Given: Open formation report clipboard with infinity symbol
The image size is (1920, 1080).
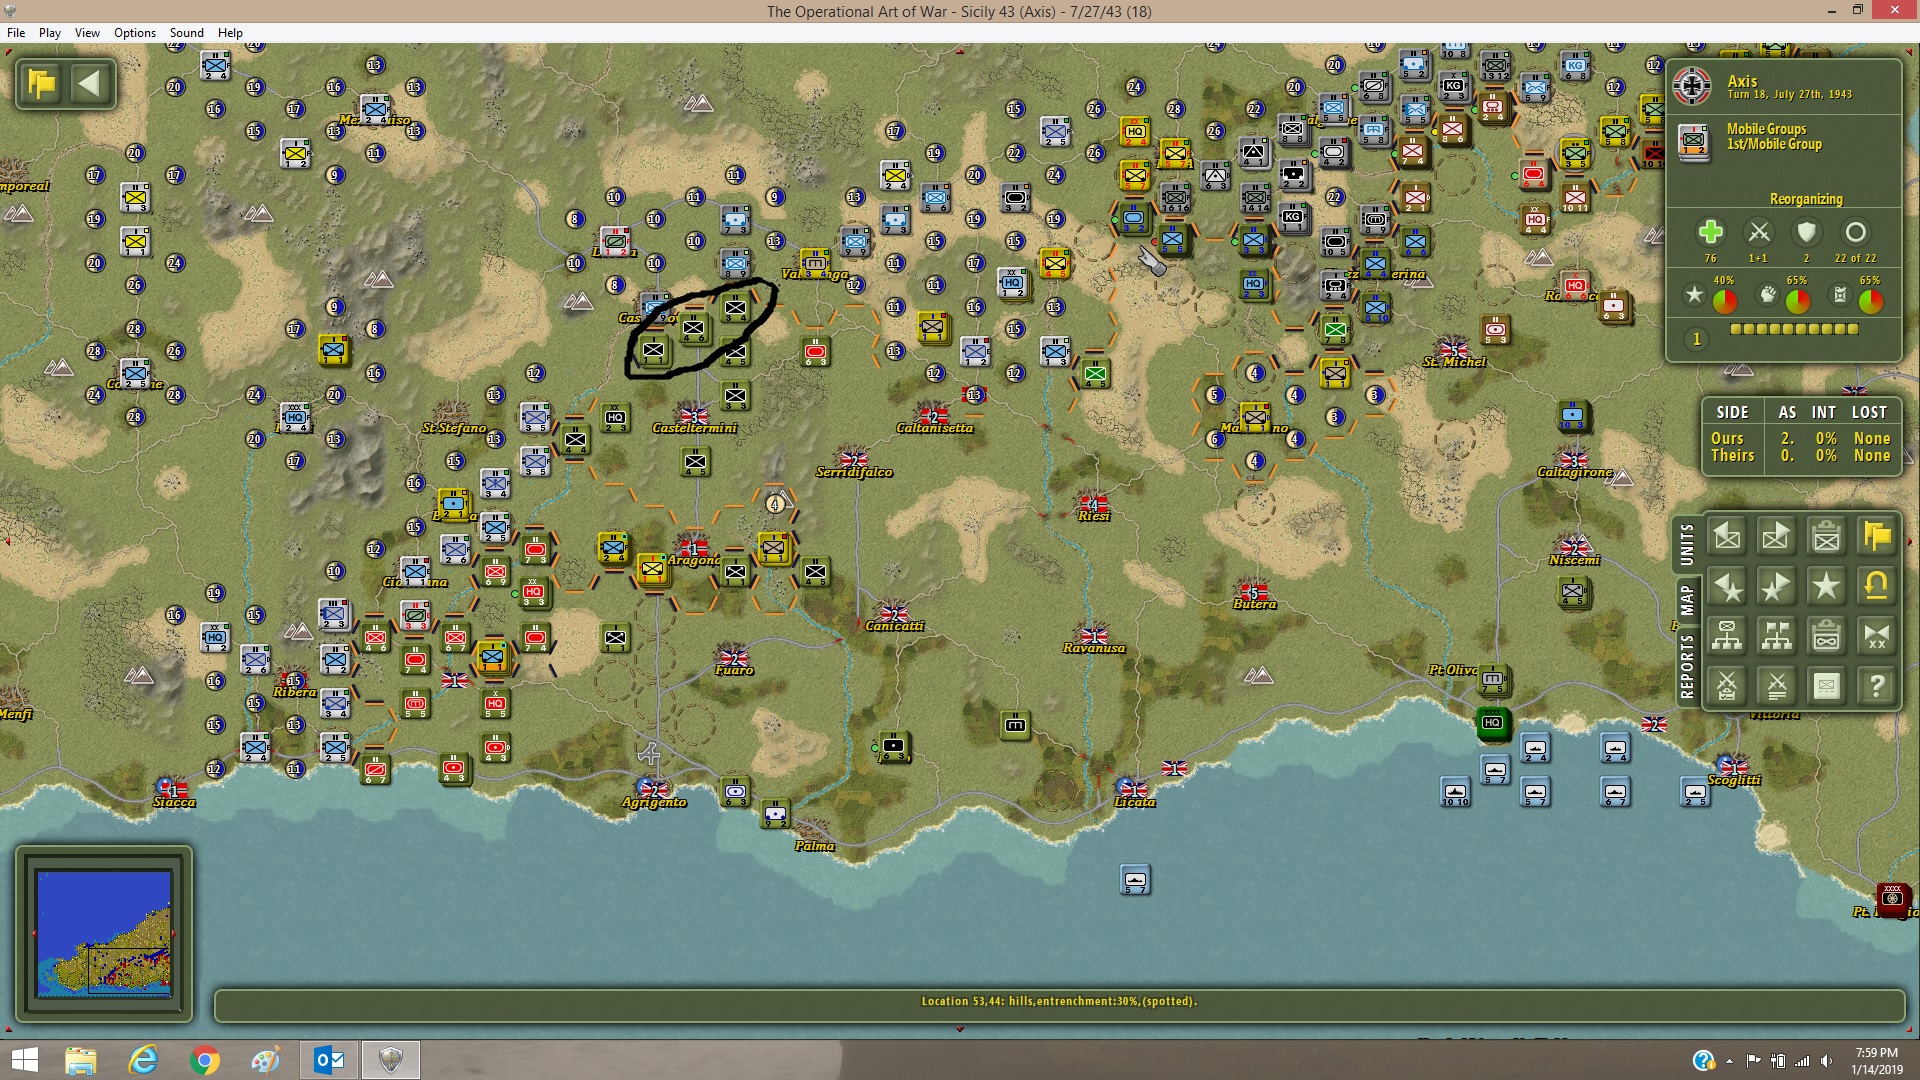Looking at the screenshot, I should click(x=1826, y=636).
